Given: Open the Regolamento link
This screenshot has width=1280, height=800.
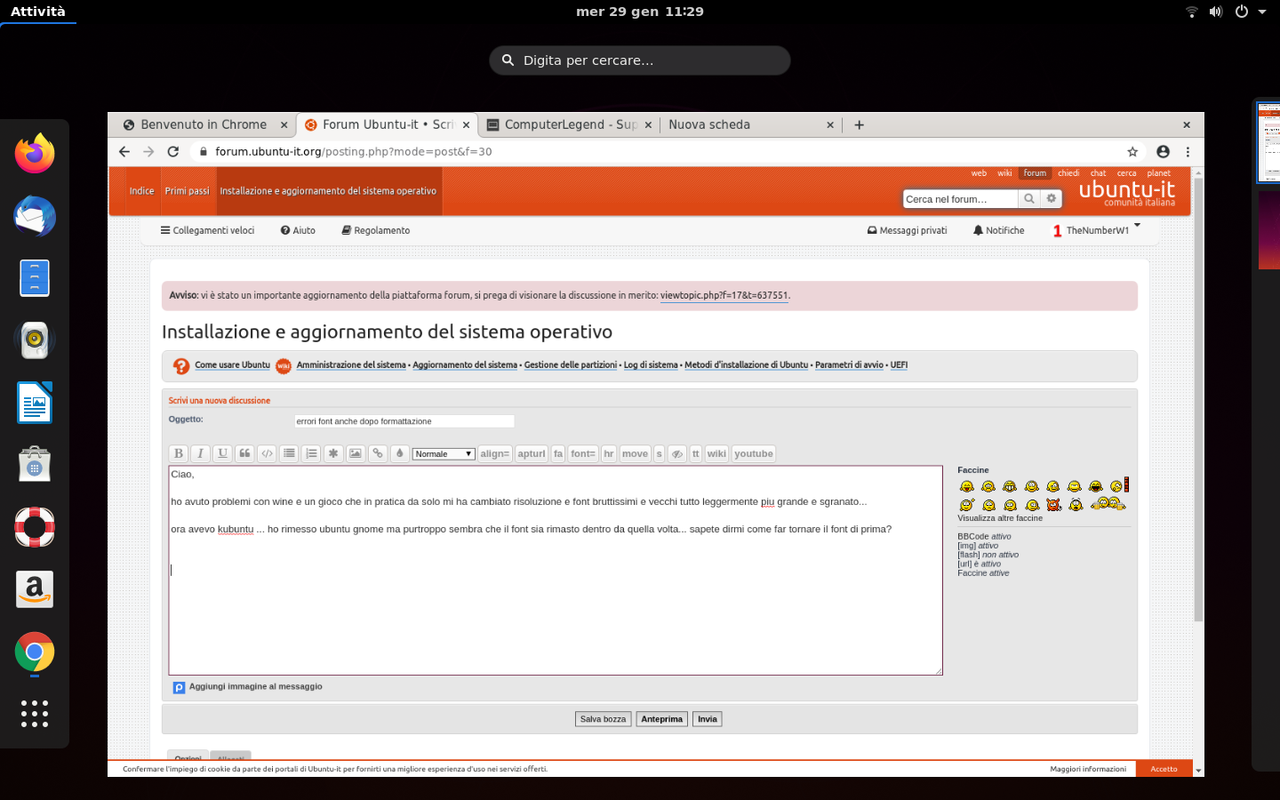Looking at the screenshot, I should click(x=376, y=230).
